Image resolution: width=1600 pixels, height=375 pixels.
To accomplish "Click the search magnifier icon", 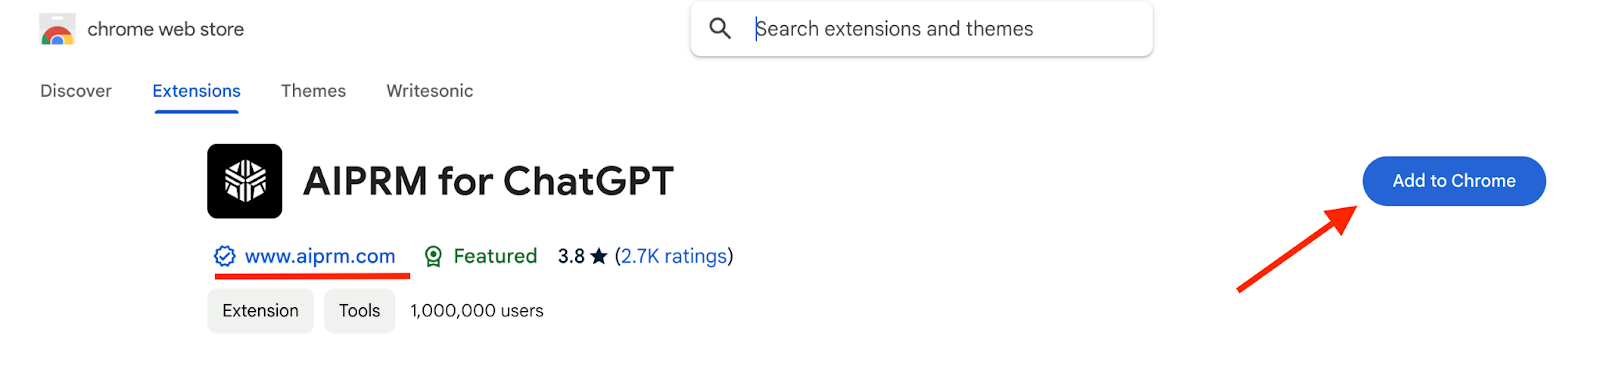I will pos(720,28).
